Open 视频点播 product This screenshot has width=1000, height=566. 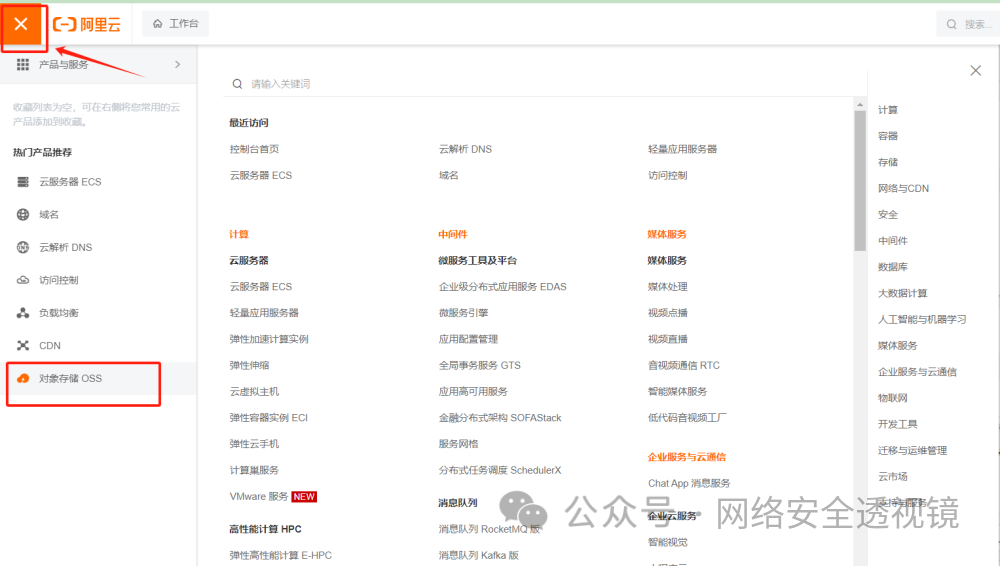[x=668, y=313]
